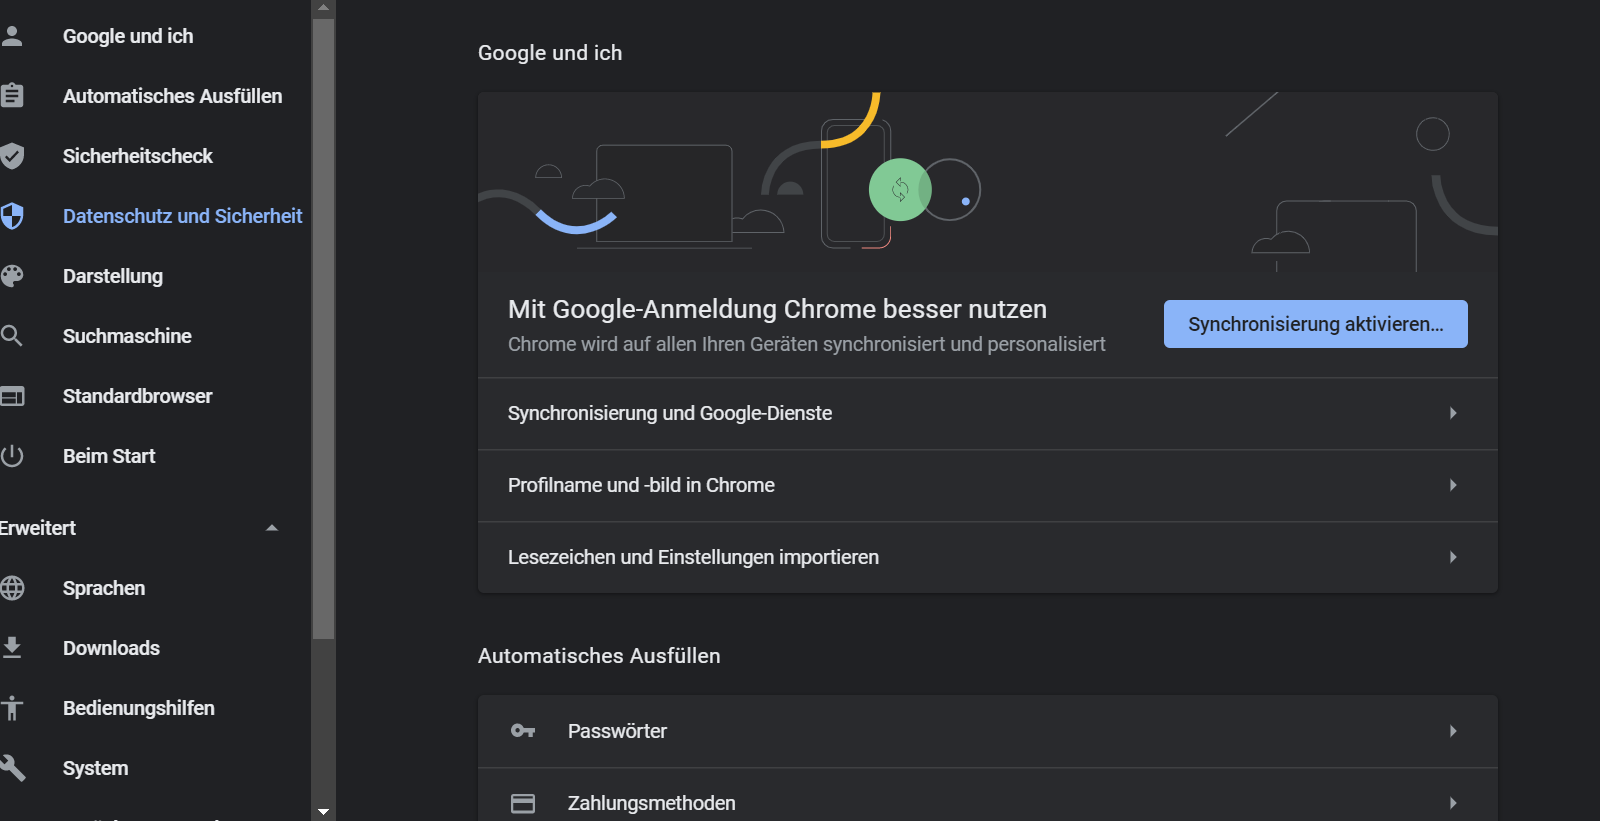1600x821 pixels.
Task: Click the power icon for Beim Start
Action: point(12,456)
